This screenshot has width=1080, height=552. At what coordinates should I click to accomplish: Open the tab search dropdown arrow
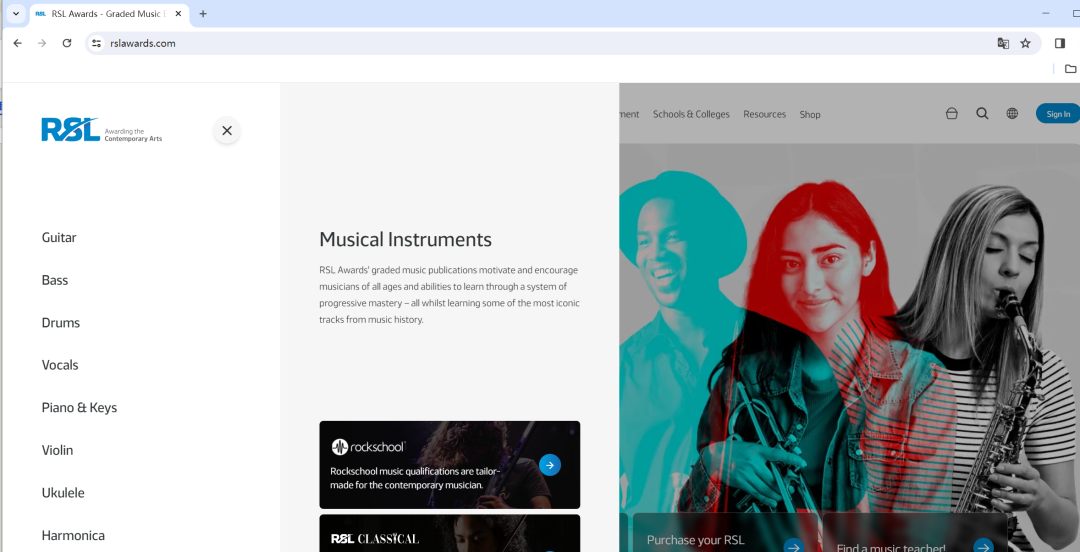point(16,14)
